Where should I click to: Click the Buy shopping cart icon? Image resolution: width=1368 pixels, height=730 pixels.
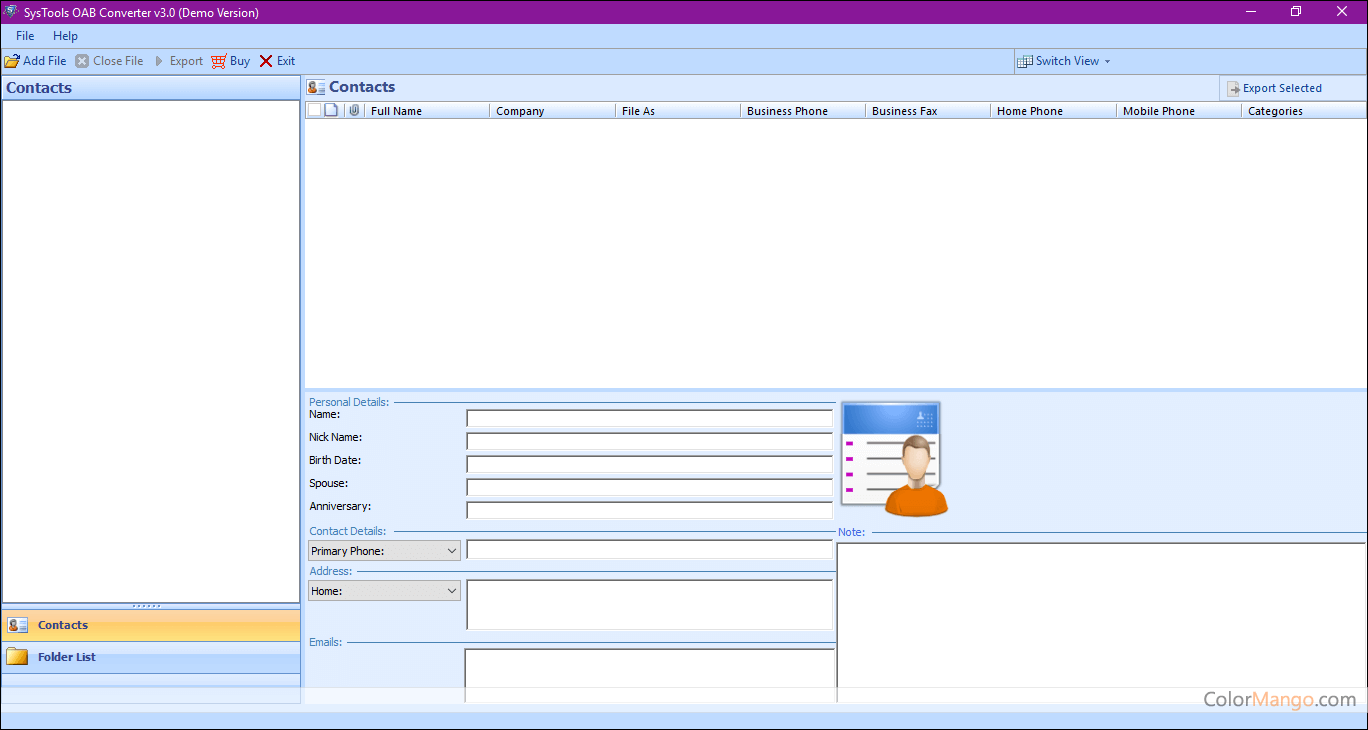click(x=219, y=61)
